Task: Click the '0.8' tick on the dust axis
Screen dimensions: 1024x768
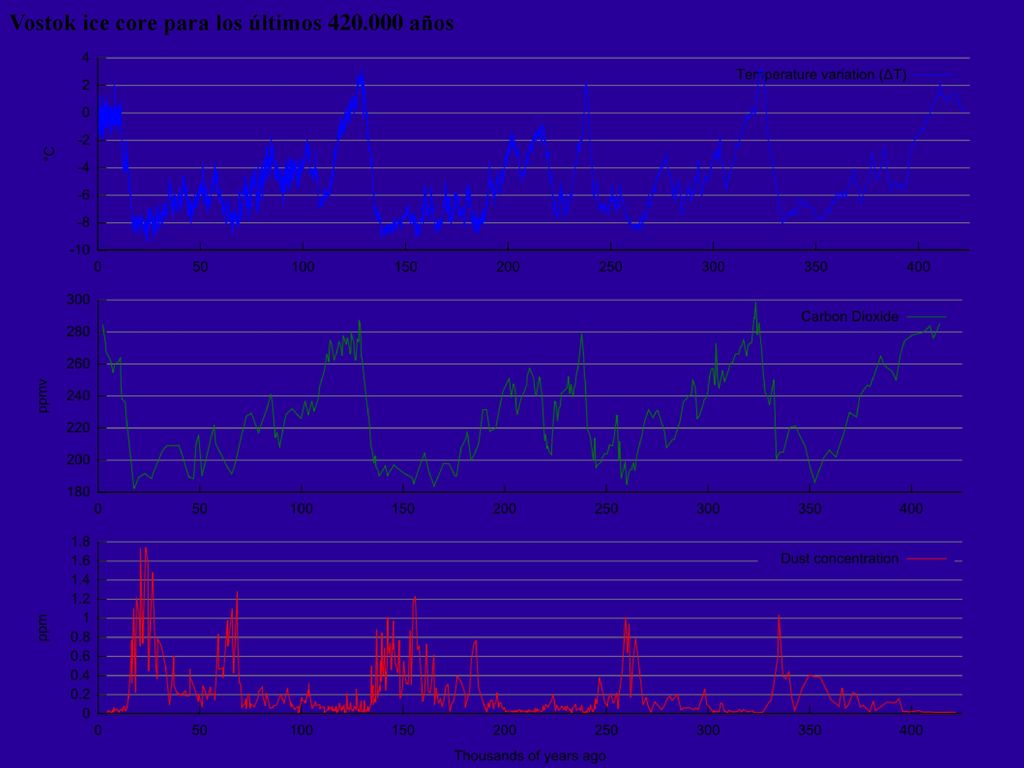Action: tap(81, 637)
